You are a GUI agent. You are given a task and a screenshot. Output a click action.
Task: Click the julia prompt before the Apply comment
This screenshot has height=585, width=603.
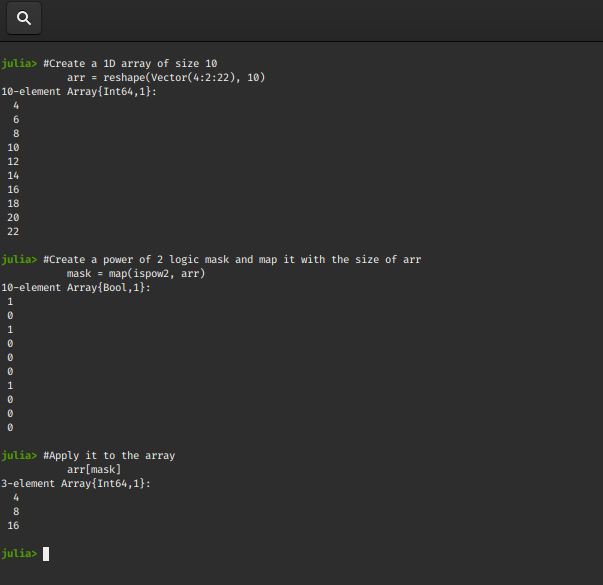point(19,455)
